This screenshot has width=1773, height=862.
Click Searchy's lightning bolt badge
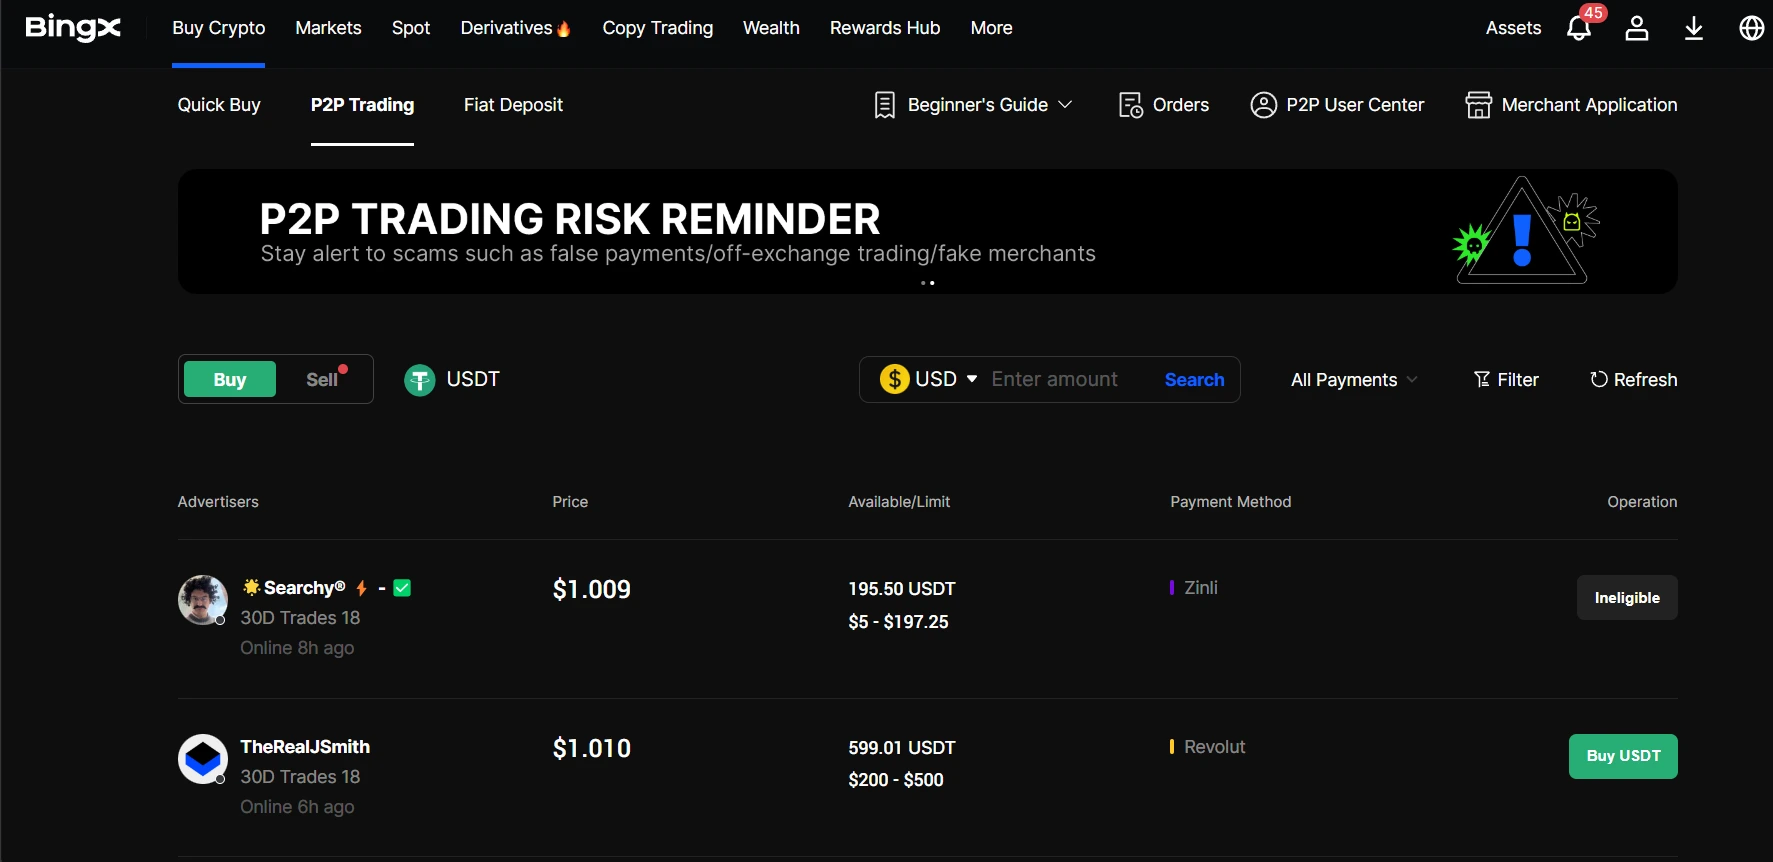[x=362, y=588]
